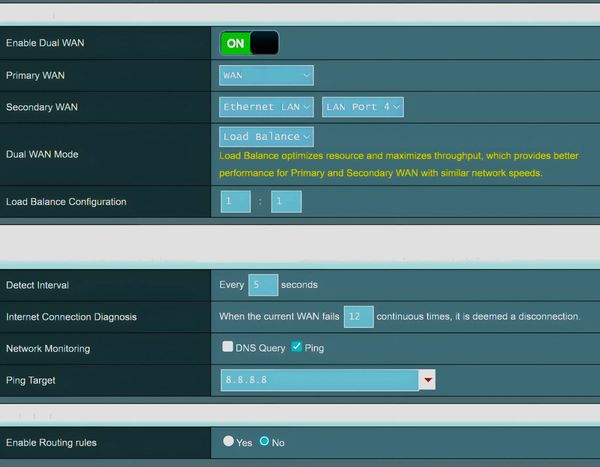The width and height of the screenshot is (600, 467).
Task: Select No radio for Enable Routing rules
Action: pos(264,441)
